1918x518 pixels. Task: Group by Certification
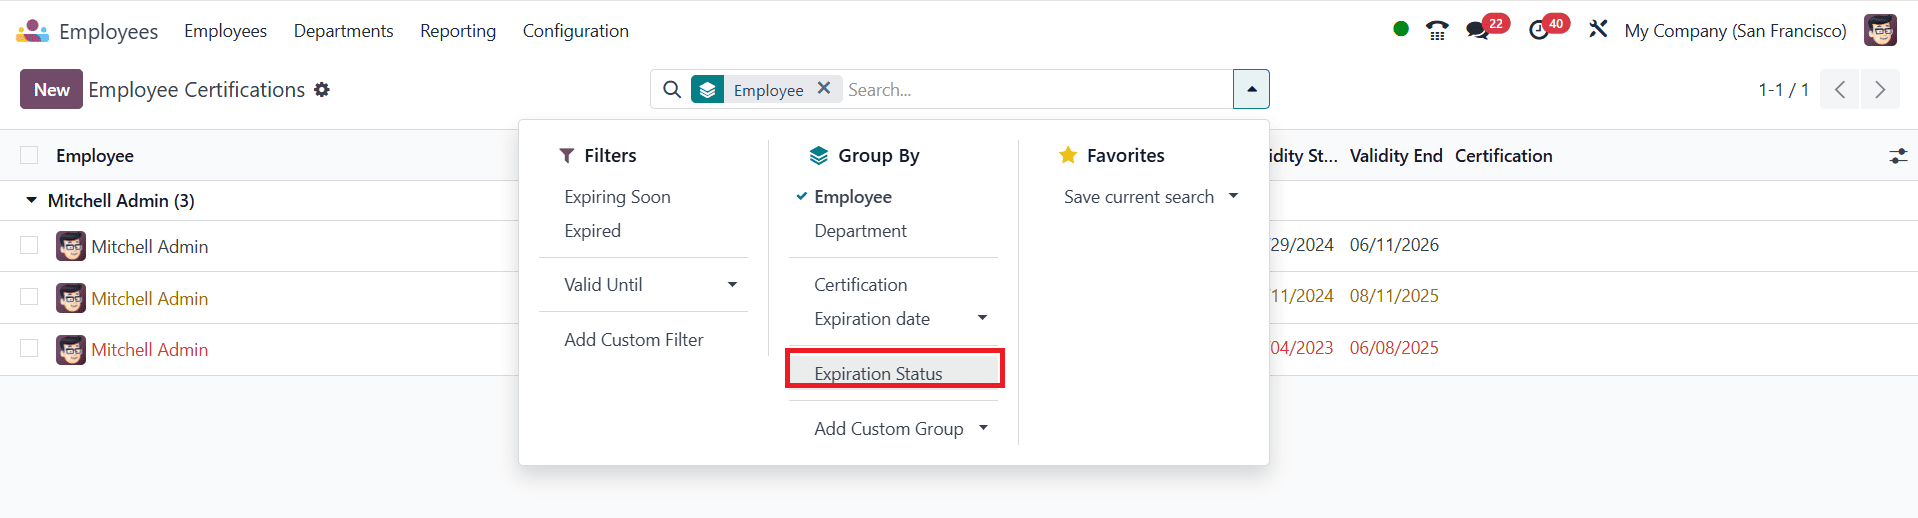pyautogui.click(x=860, y=285)
